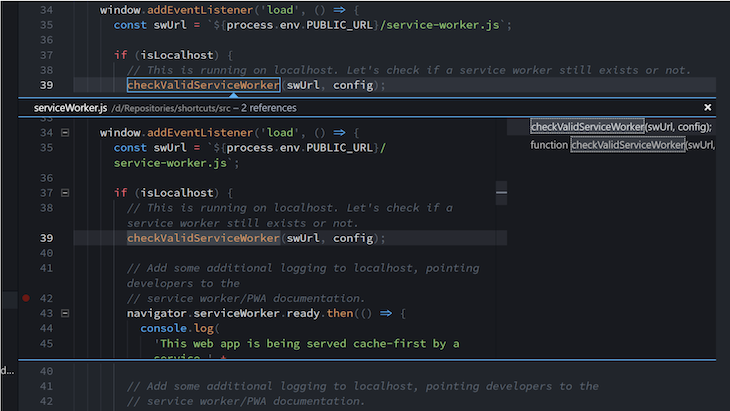The image size is (730, 411).
Task: Click 'isLocalhost' on main editor line 37
Action: click(x=177, y=55)
